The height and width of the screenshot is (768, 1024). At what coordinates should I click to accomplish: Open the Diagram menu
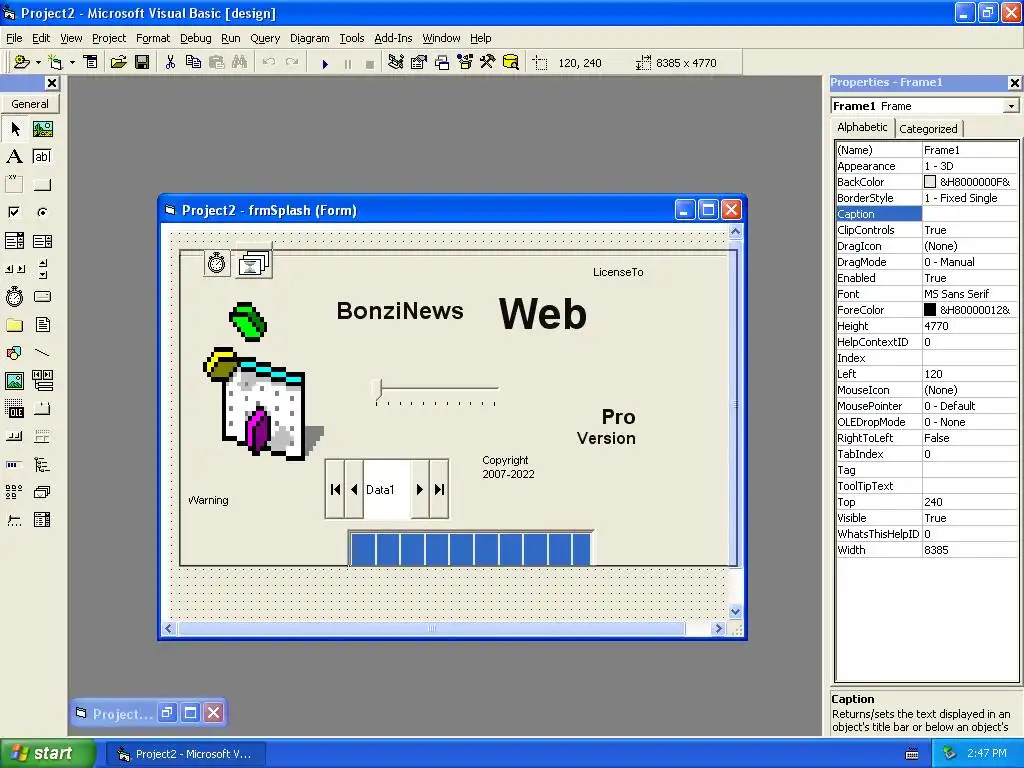click(310, 38)
